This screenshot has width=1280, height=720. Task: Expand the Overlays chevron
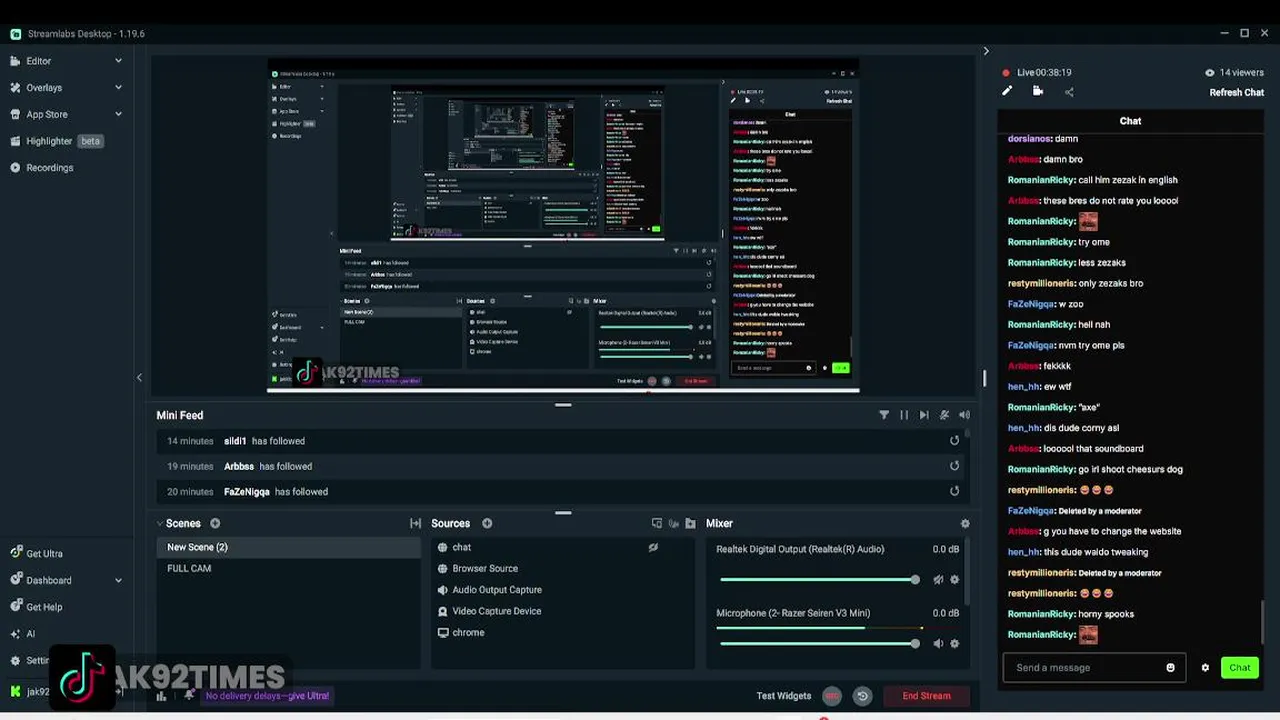(118, 88)
